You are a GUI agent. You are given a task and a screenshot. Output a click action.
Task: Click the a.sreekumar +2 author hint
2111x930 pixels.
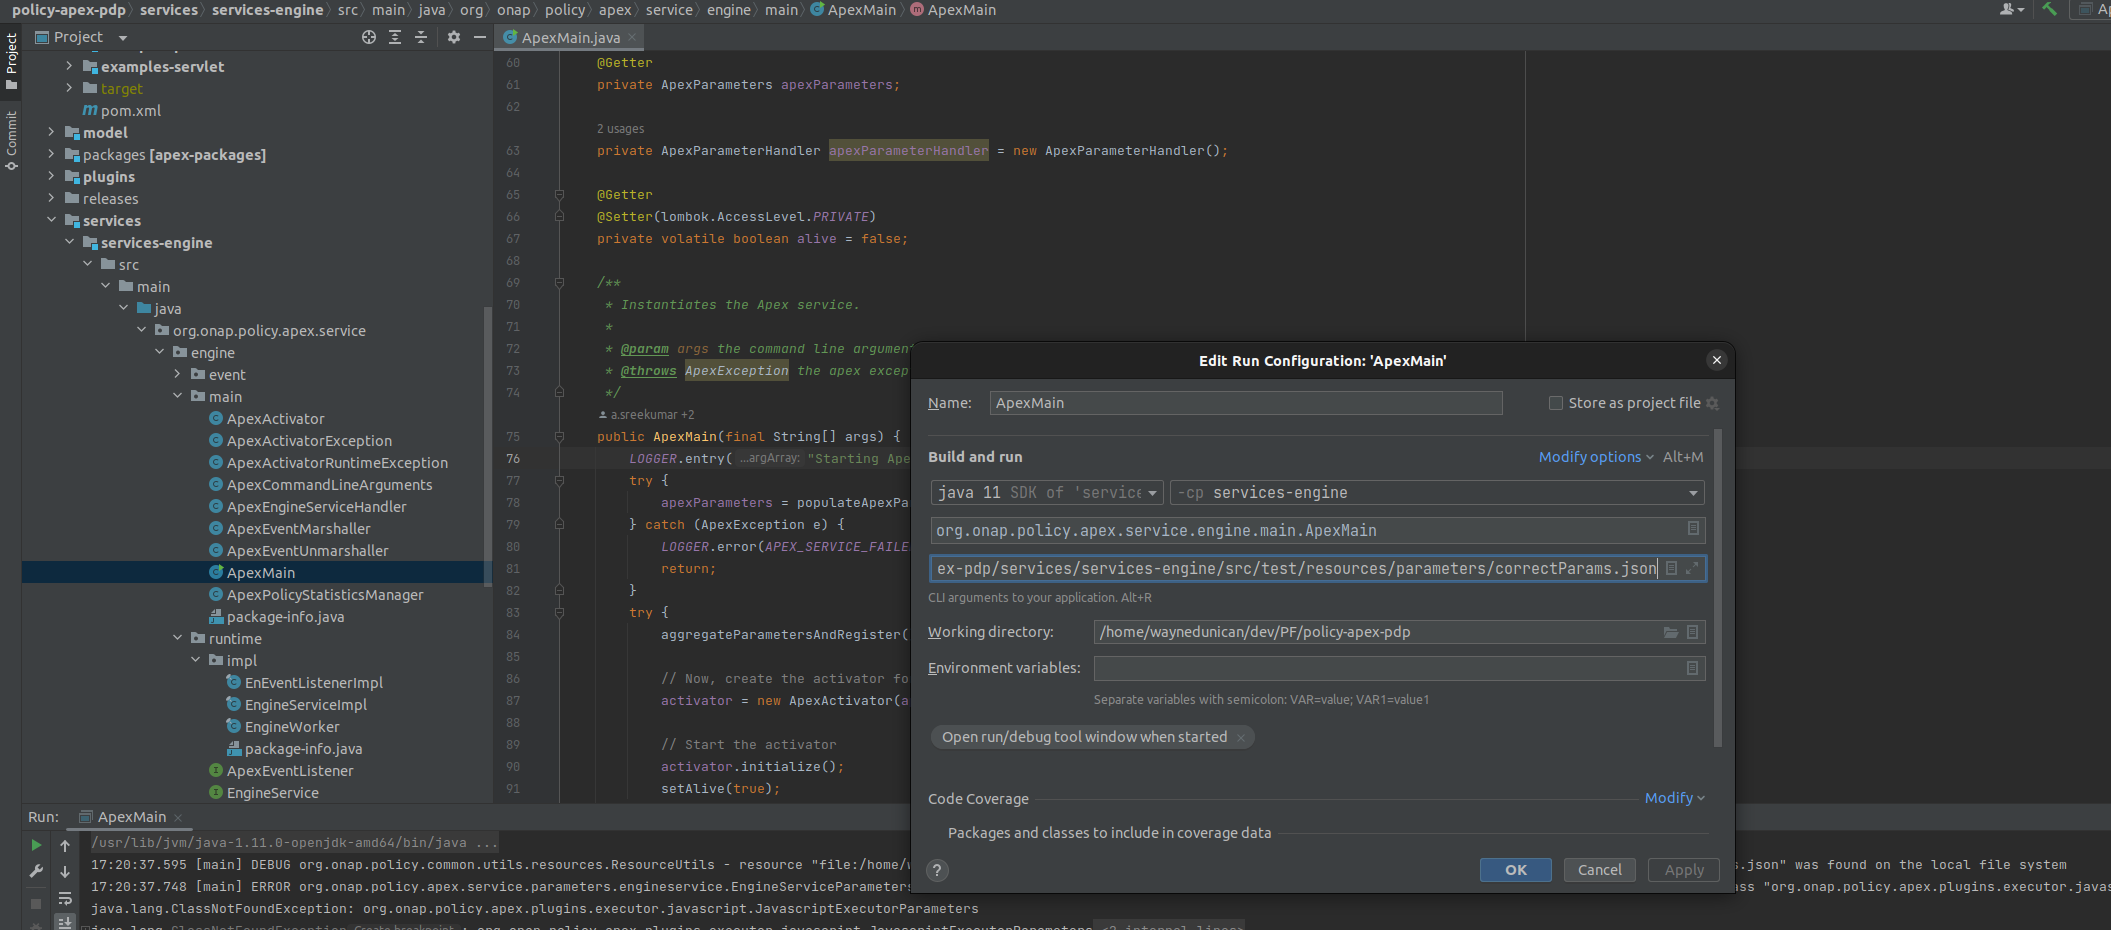pos(646,415)
